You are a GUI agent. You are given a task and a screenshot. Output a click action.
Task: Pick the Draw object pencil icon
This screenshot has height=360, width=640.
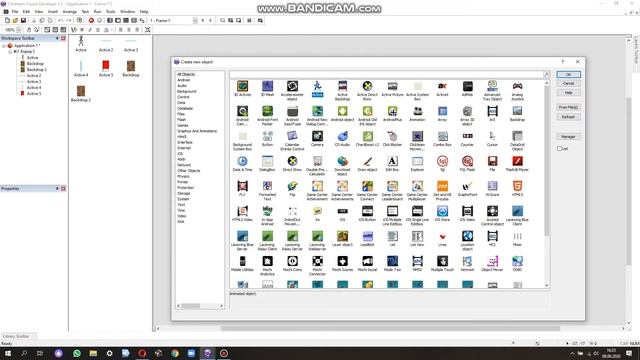click(x=367, y=161)
